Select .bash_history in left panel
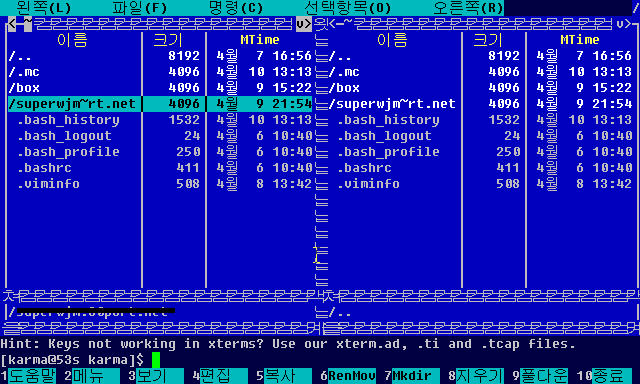Image resolution: width=640 pixels, height=384 pixels. pos(160,120)
